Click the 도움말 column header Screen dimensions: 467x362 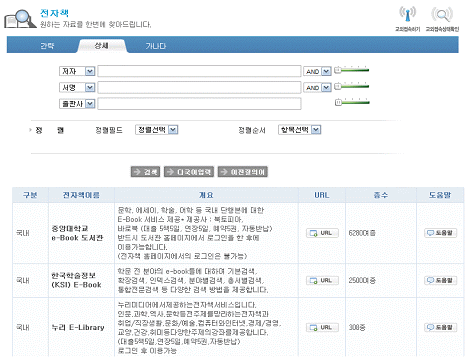[440, 195]
